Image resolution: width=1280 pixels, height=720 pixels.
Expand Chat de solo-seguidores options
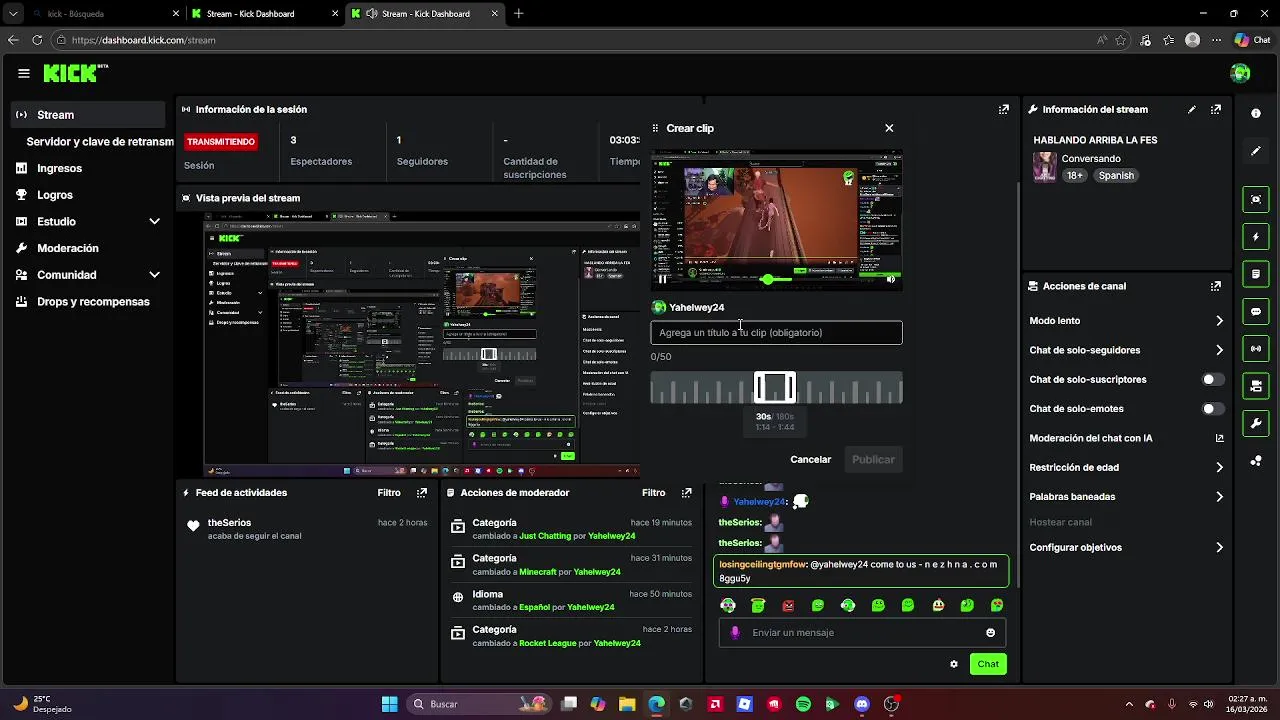[1219, 350]
